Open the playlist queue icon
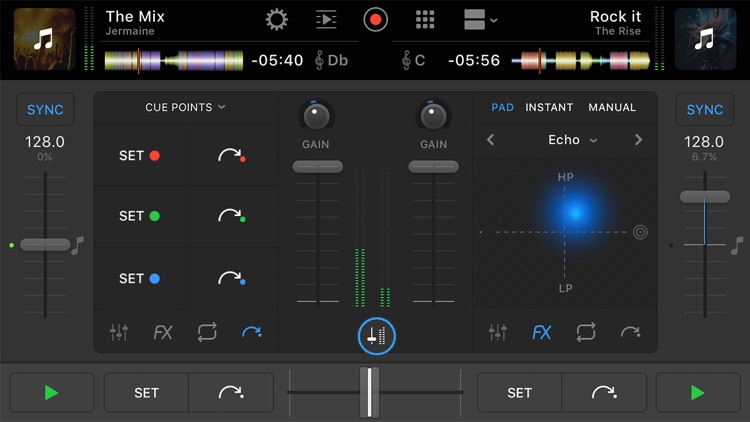 (326, 19)
